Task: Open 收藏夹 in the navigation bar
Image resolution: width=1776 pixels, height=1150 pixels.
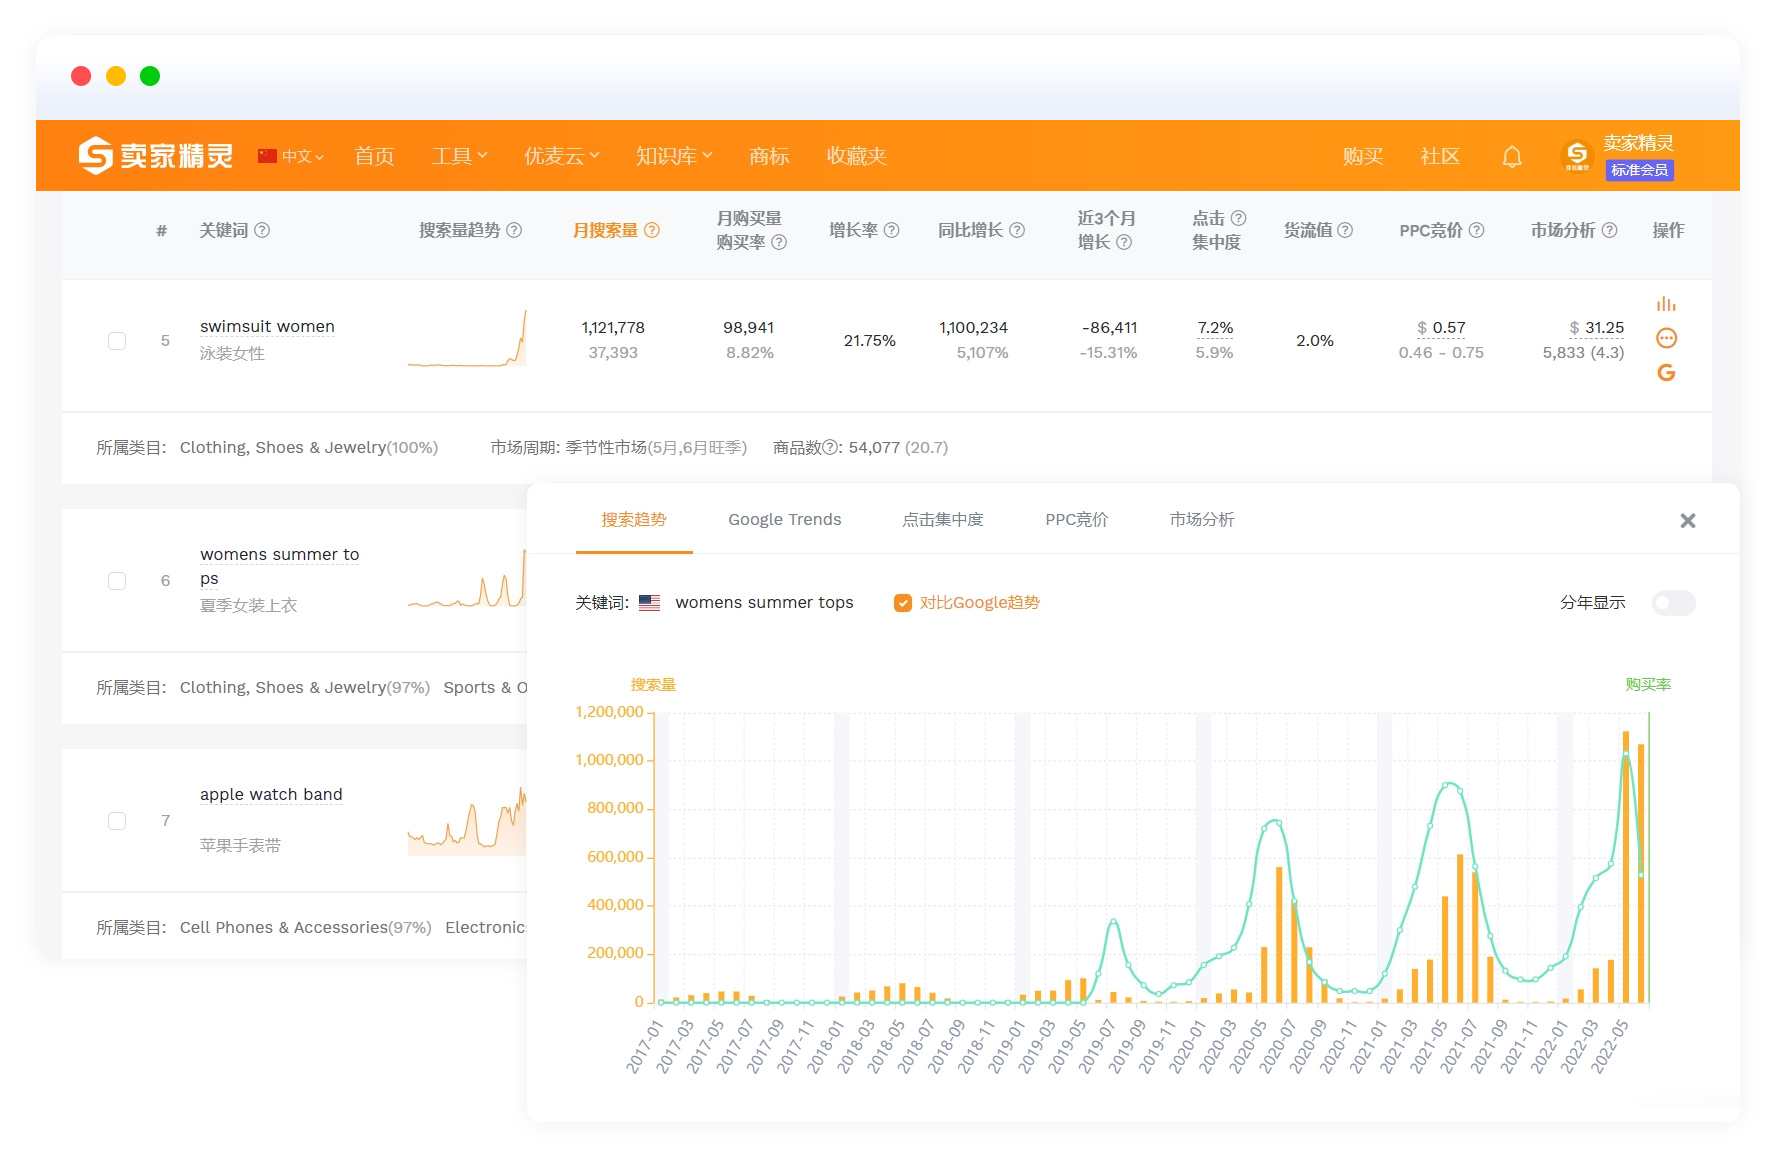Action: pos(856,156)
